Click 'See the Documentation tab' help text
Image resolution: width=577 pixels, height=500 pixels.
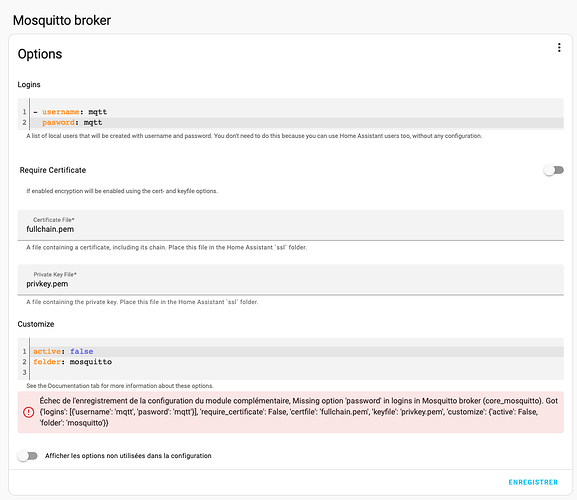pyautogui.click(x=120, y=386)
